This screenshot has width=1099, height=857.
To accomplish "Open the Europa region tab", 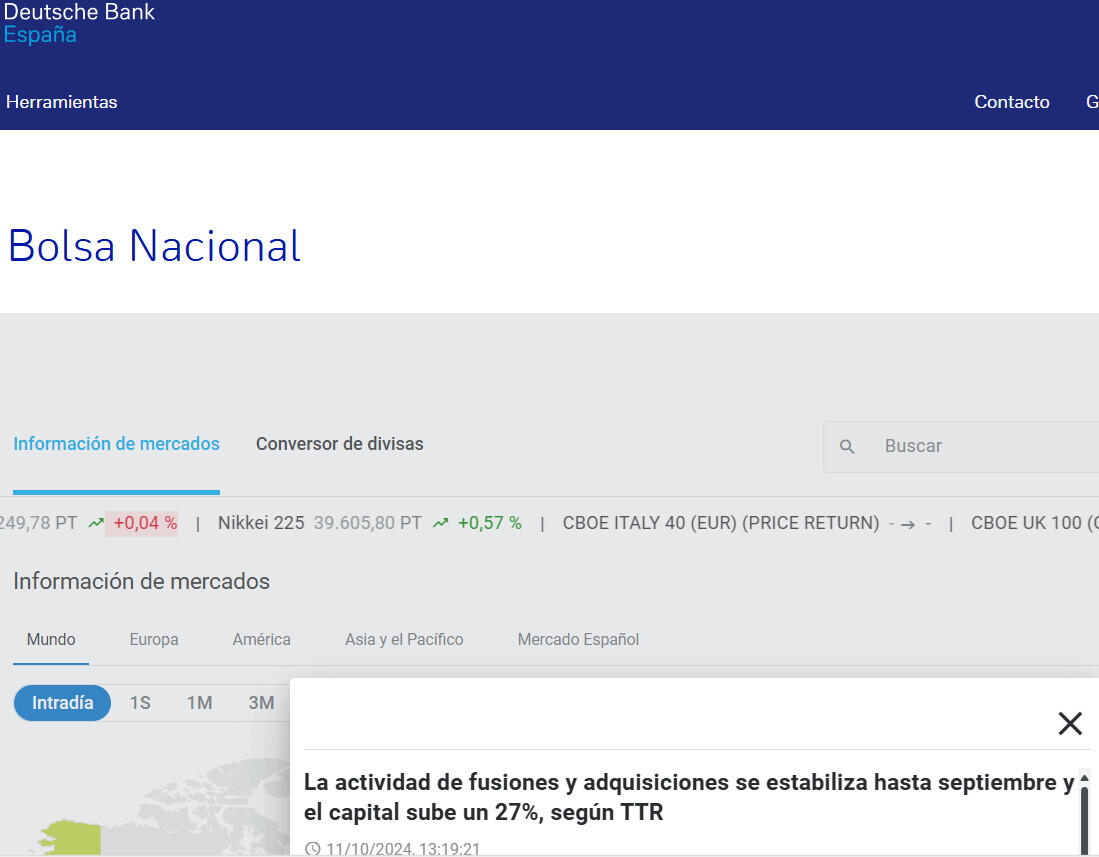I will tap(154, 639).
